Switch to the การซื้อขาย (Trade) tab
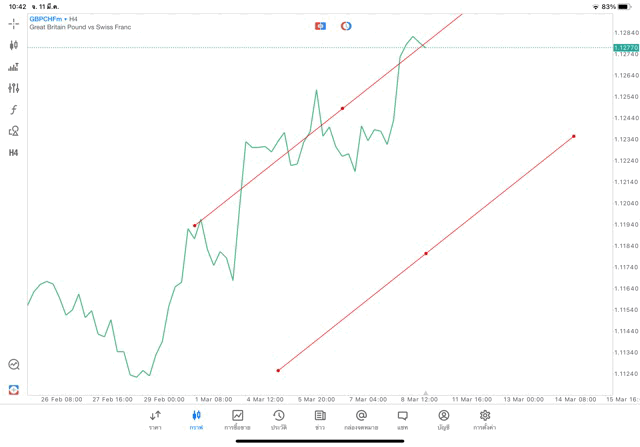Screen dimensions: 640x447 pyautogui.click(x=237, y=419)
